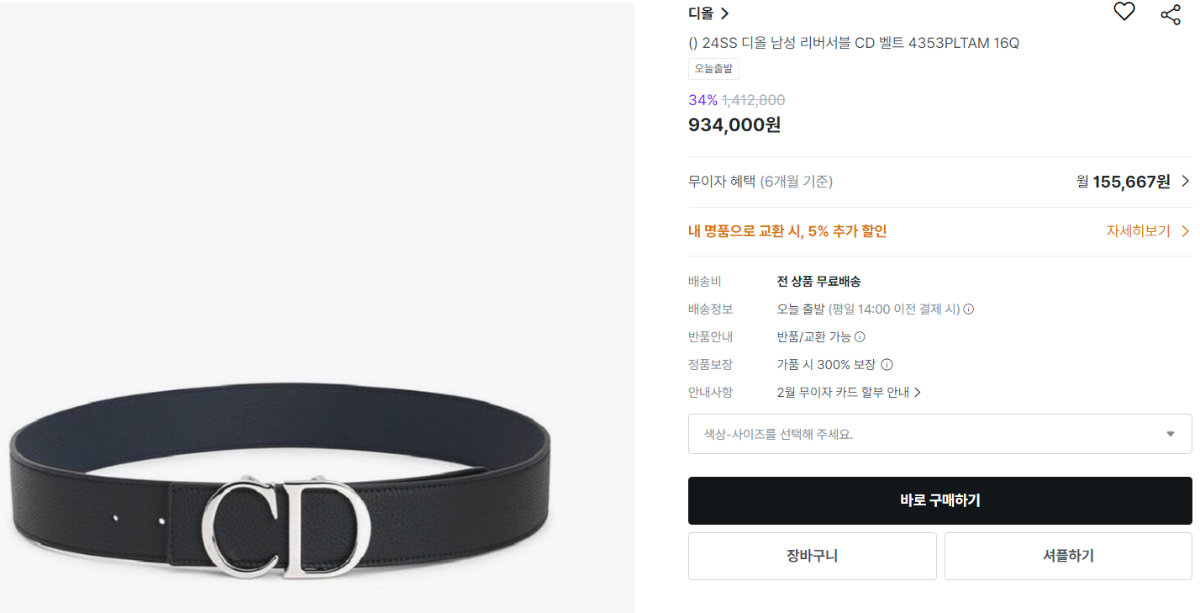Click 자세히보기 link for trade-in discount
The image size is (1200, 613).
(1138, 231)
